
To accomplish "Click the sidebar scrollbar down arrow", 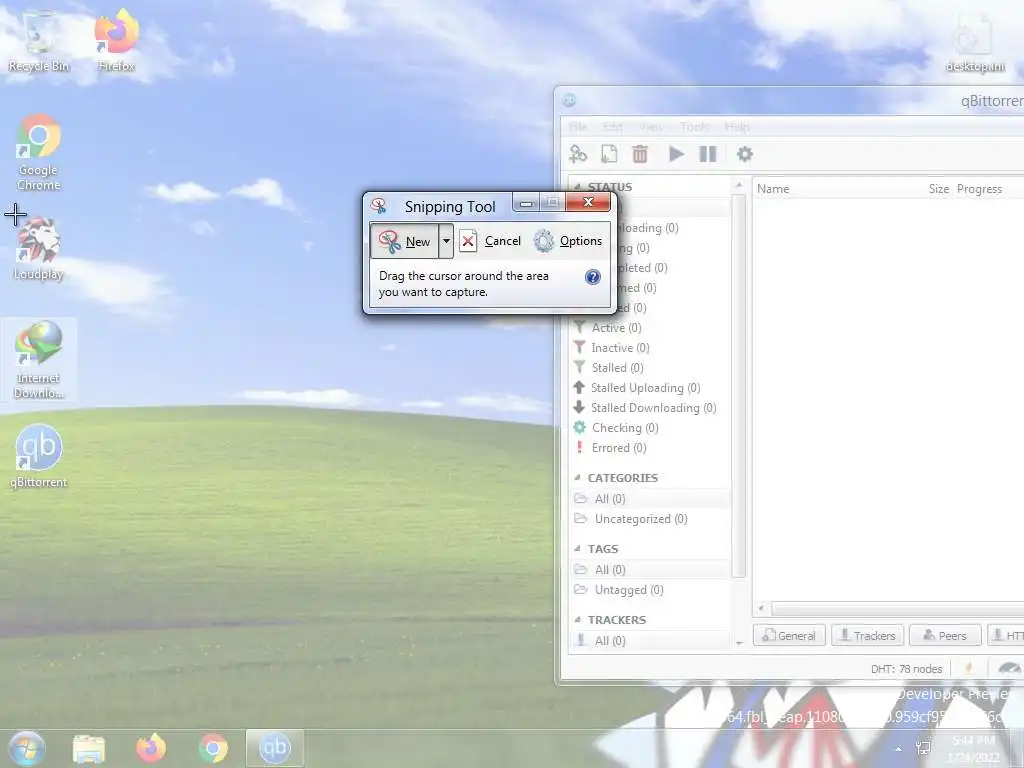I will coord(739,643).
